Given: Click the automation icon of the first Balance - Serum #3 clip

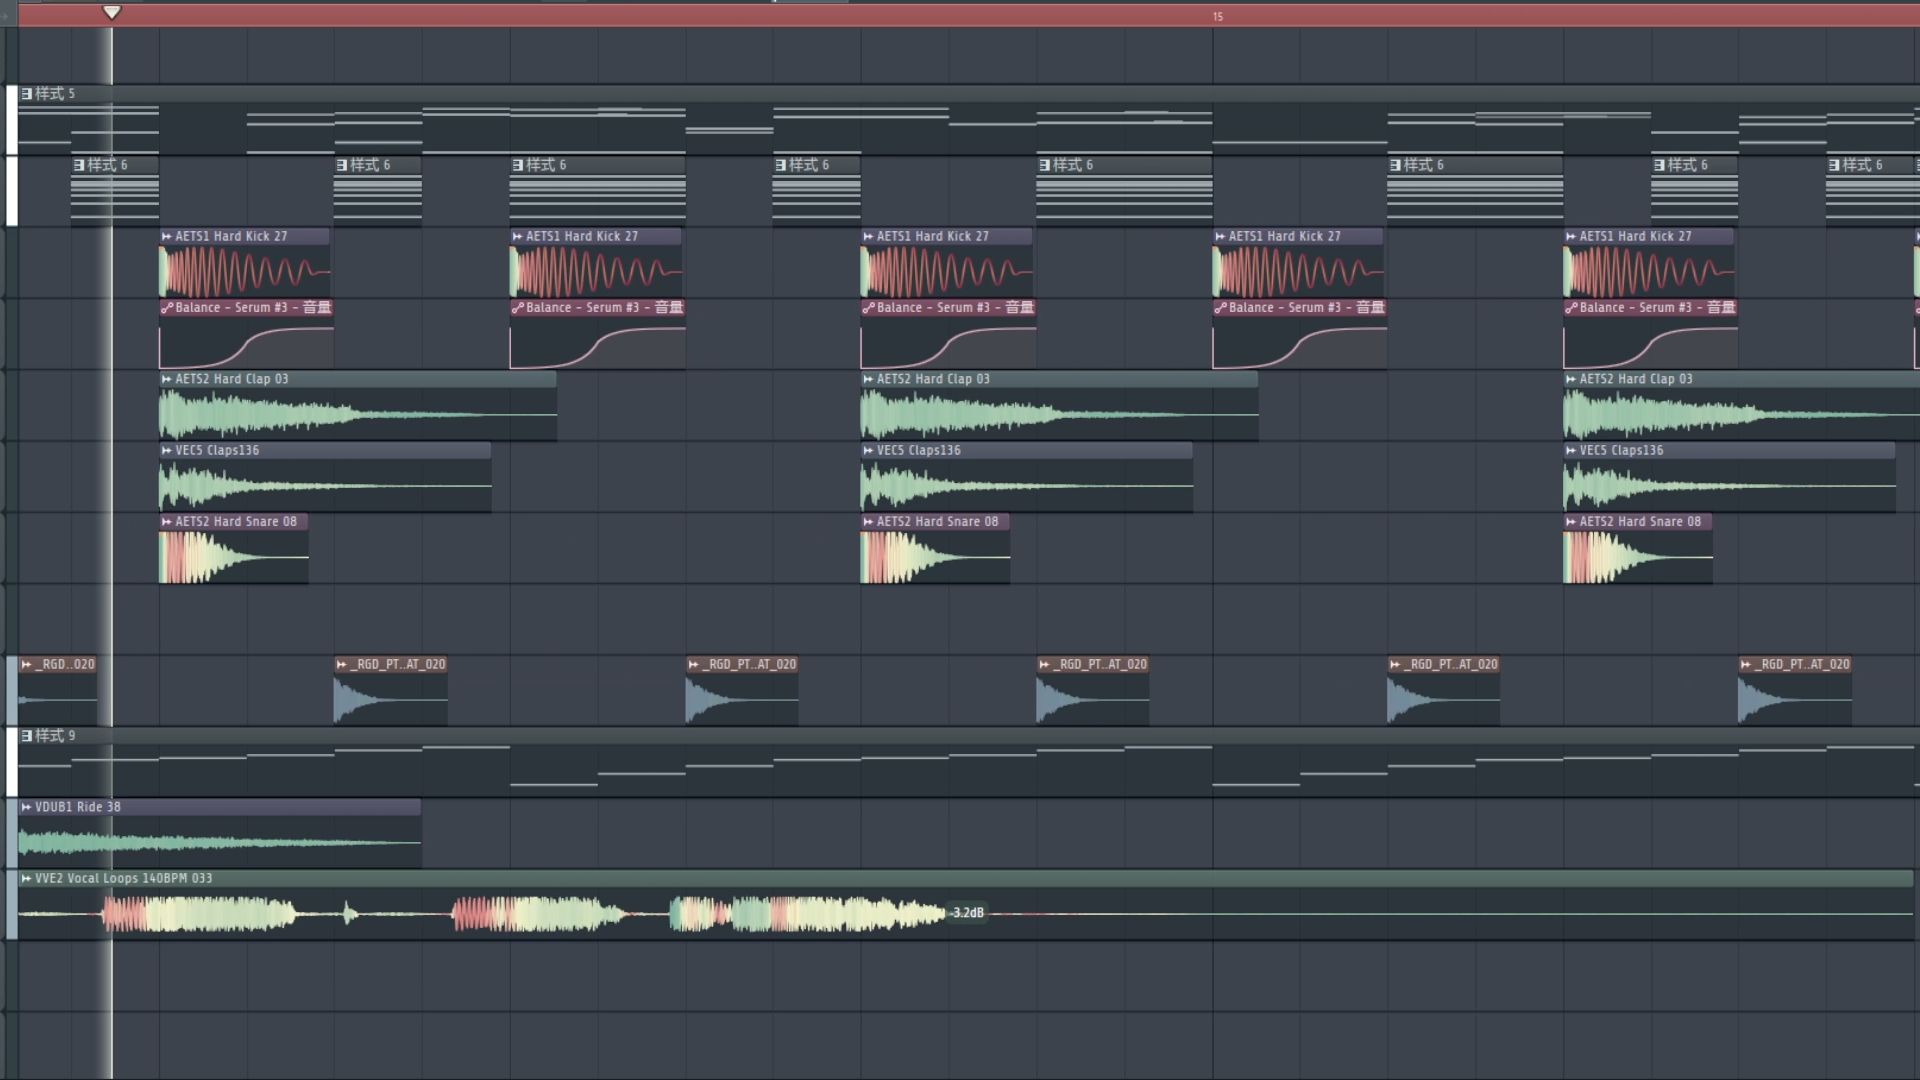Looking at the screenshot, I should click(167, 308).
